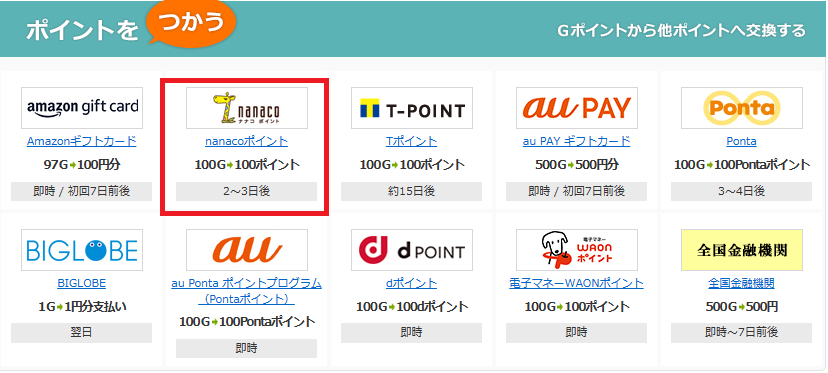Click 即時 label under au Ponta program
This screenshot has height=373, width=828.
click(247, 348)
